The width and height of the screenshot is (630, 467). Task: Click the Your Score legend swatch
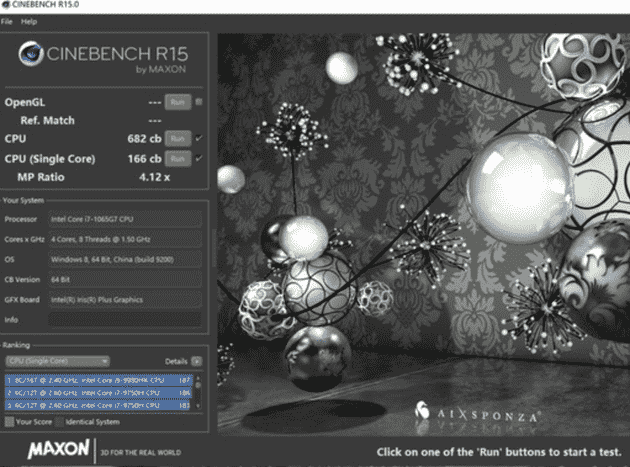click(9, 422)
